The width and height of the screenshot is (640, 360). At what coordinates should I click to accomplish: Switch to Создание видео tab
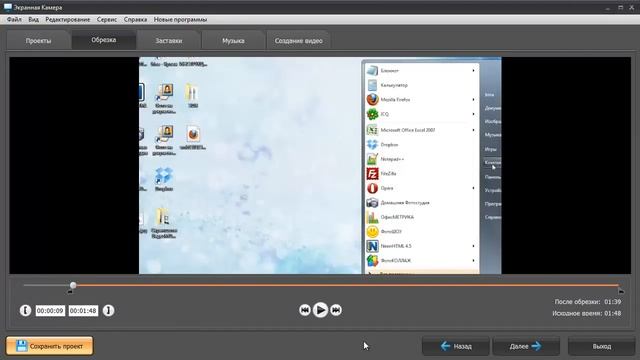click(x=298, y=41)
